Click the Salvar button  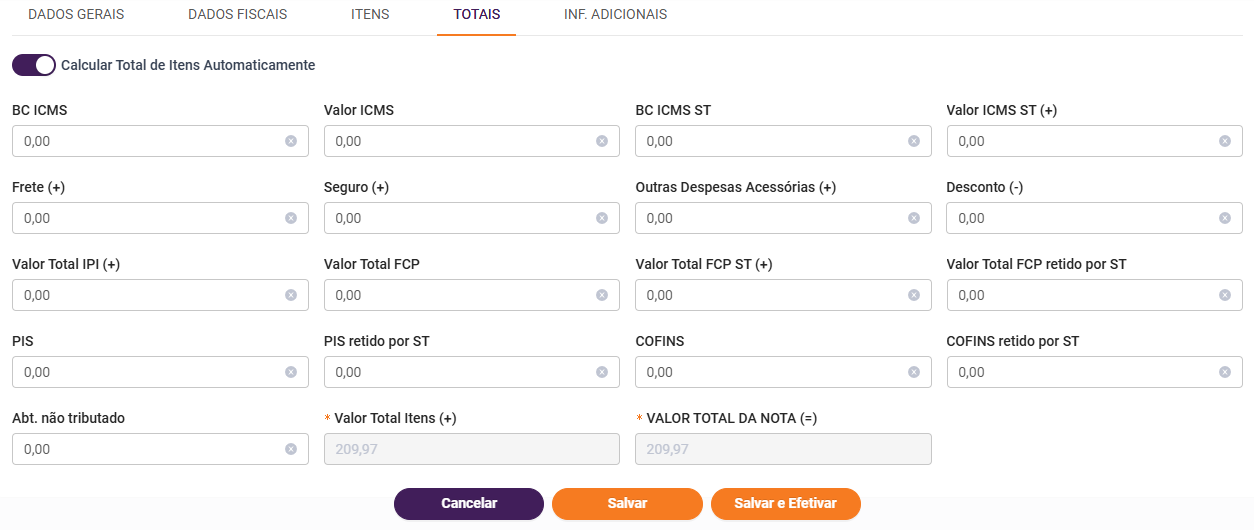(x=627, y=504)
